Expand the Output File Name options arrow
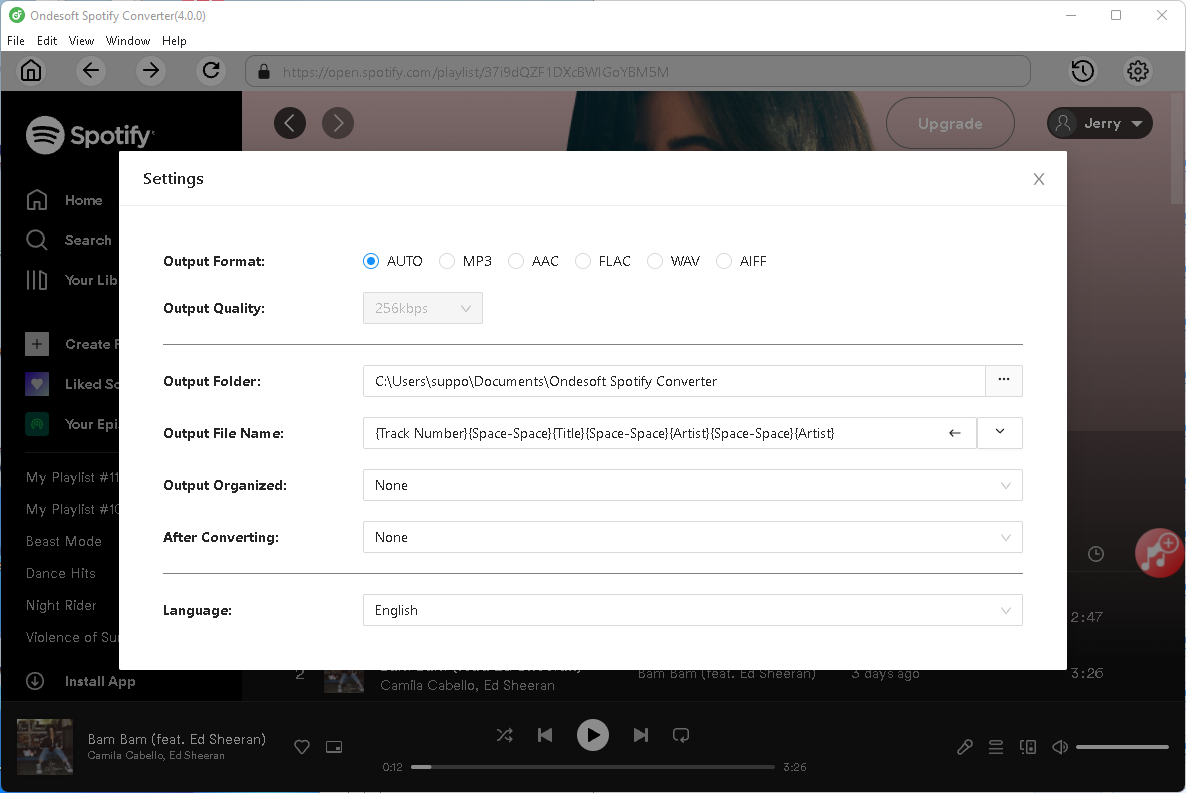The width and height of the screenshot is (1186, 793). coord(1000,433)
